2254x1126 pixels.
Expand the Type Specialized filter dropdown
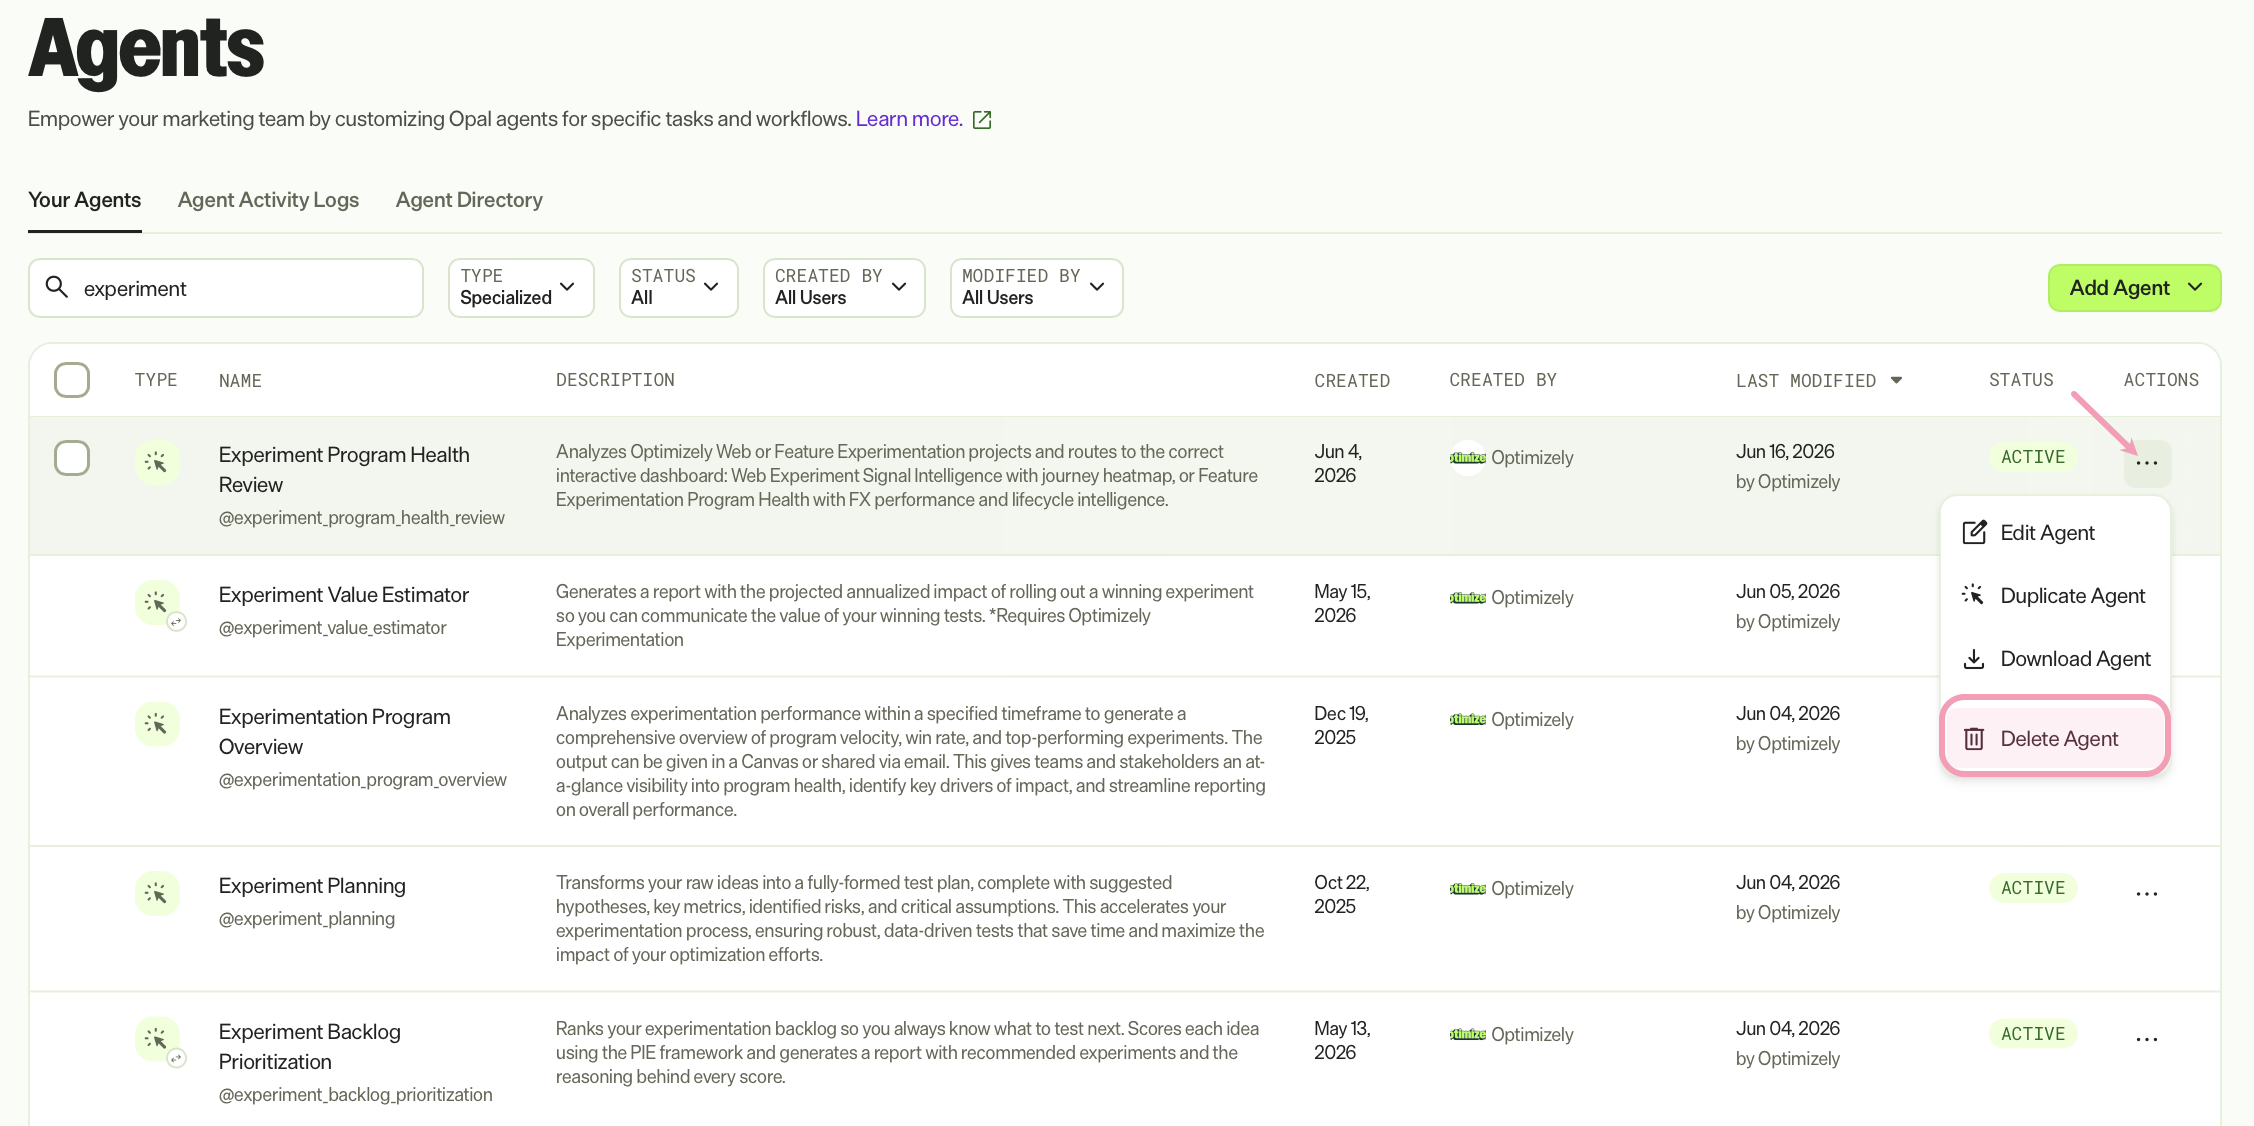[521, 288]
